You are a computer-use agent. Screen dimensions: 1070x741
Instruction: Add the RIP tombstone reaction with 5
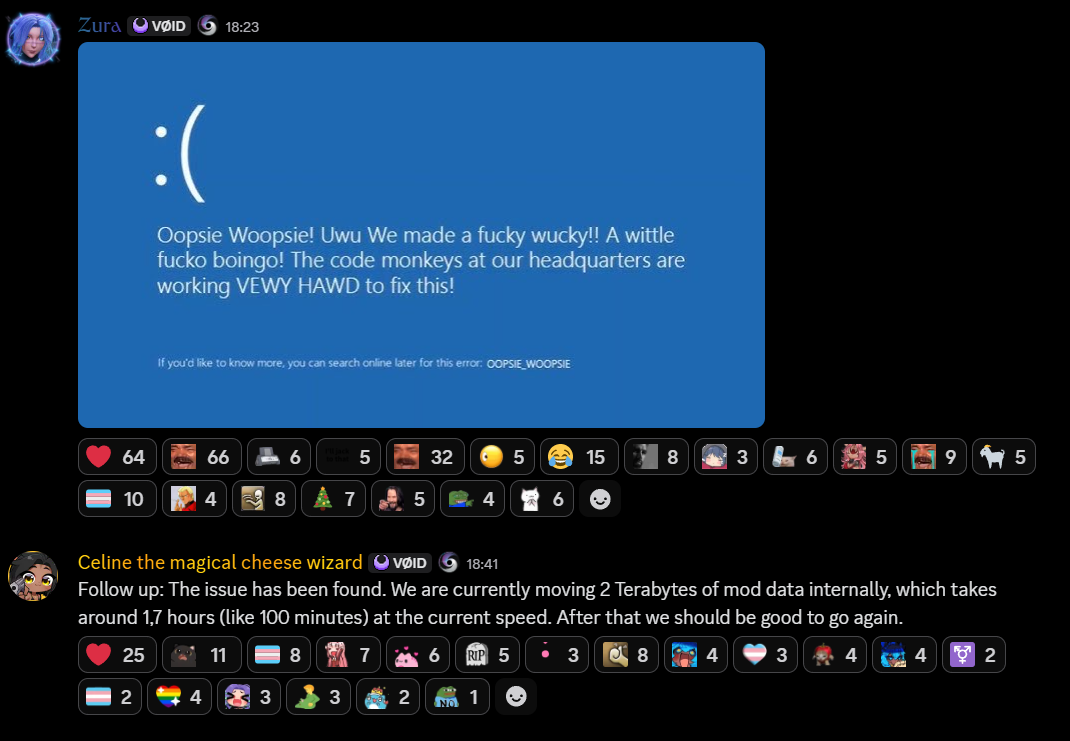click(x=487, y=654)
